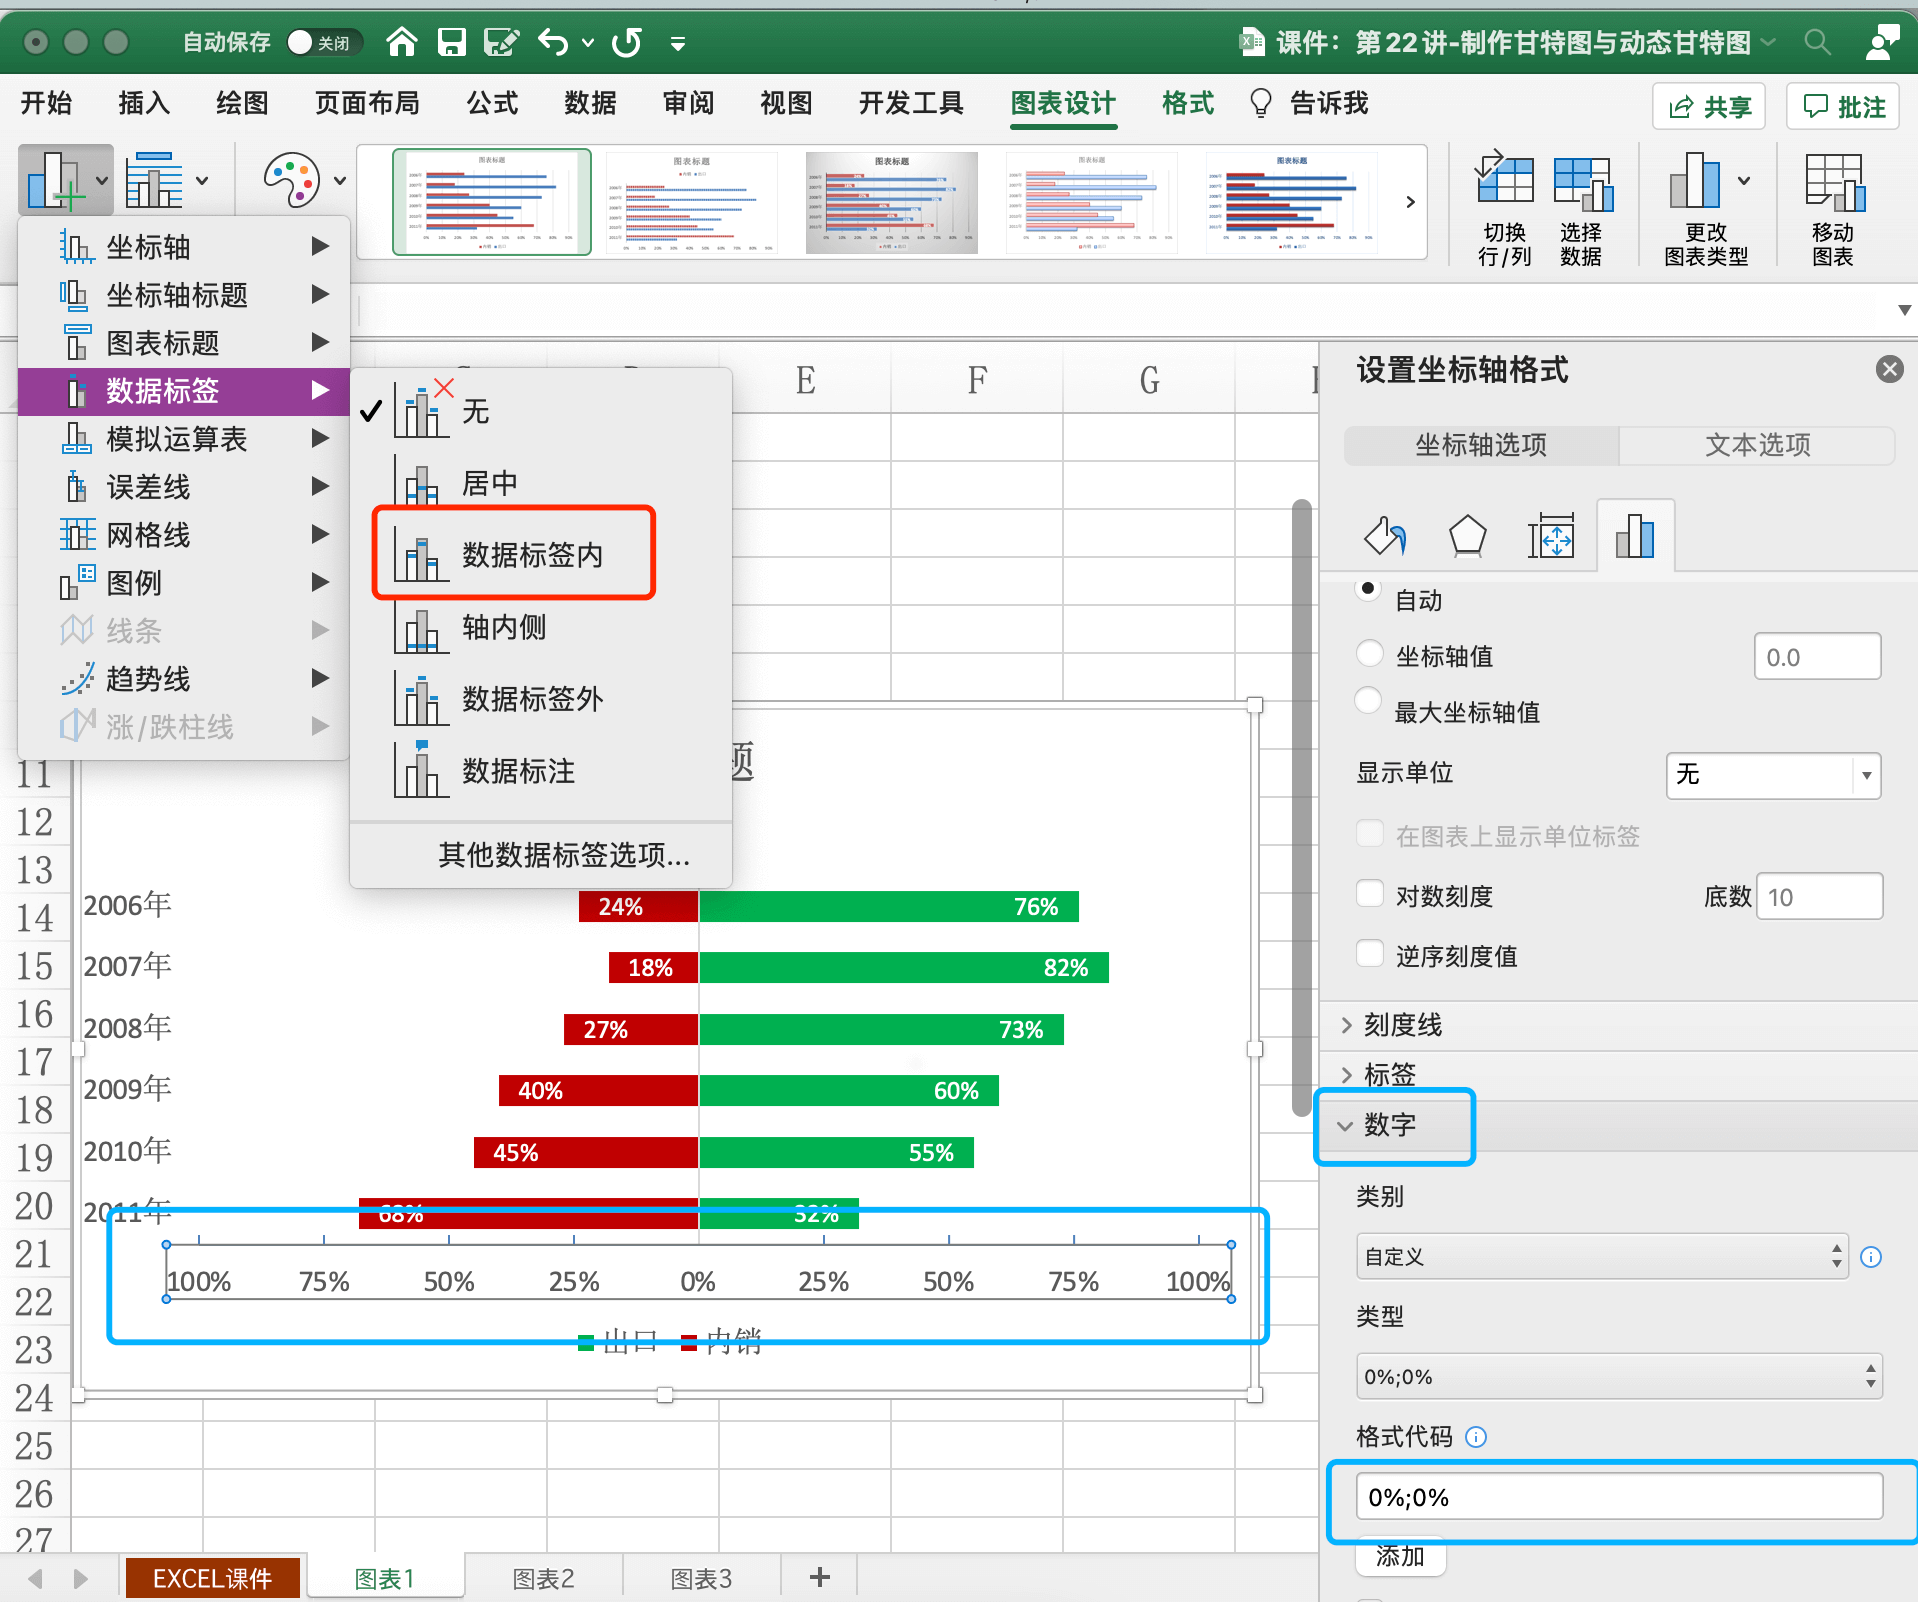Select the 自动 radio button

[x=1367, y=588]
